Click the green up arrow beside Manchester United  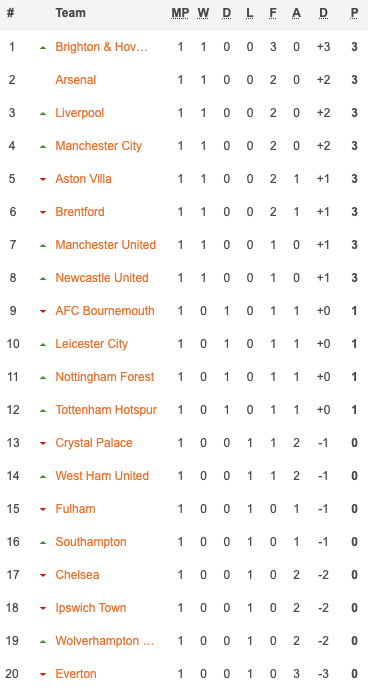[43, 246]
